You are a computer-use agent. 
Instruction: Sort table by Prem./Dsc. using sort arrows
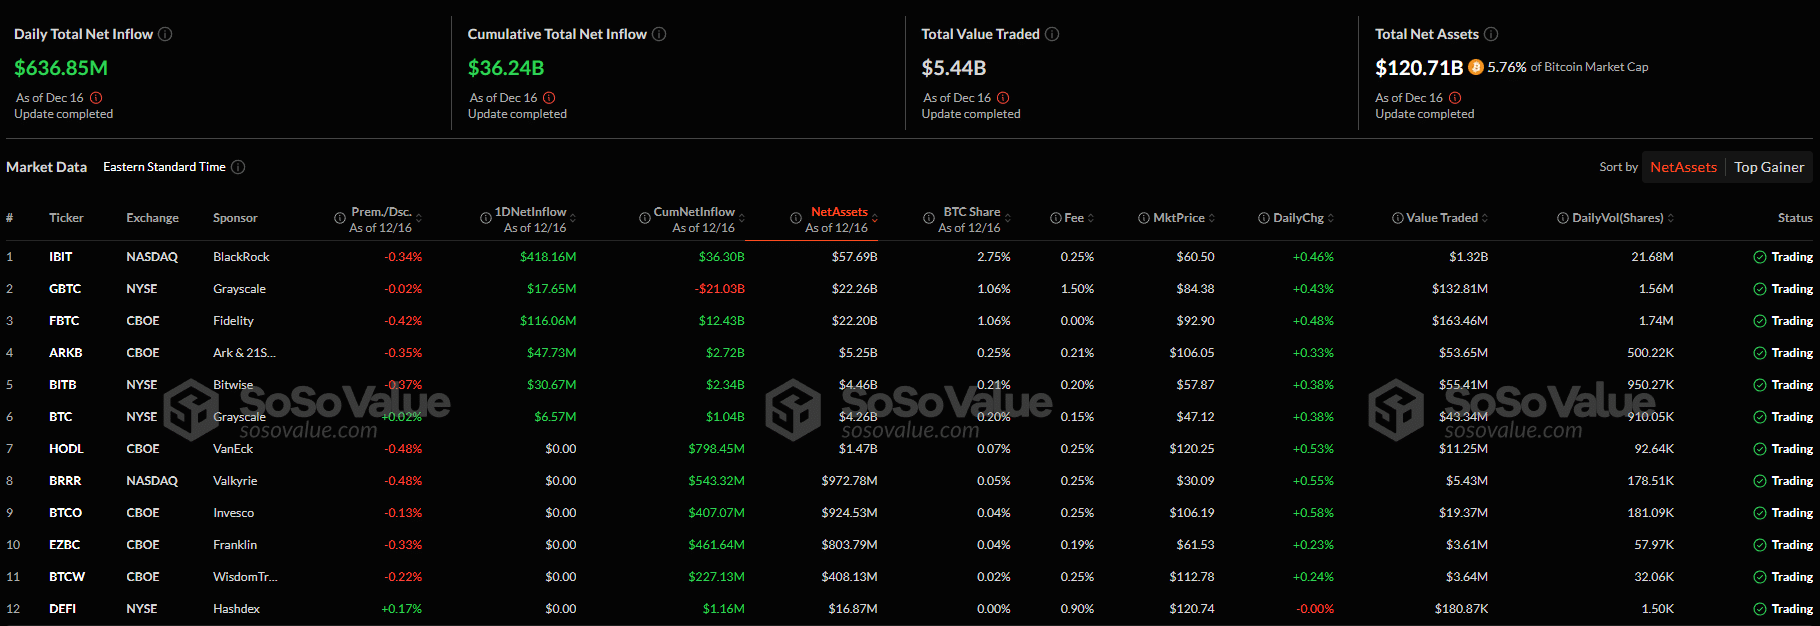[x=419, y=218]
